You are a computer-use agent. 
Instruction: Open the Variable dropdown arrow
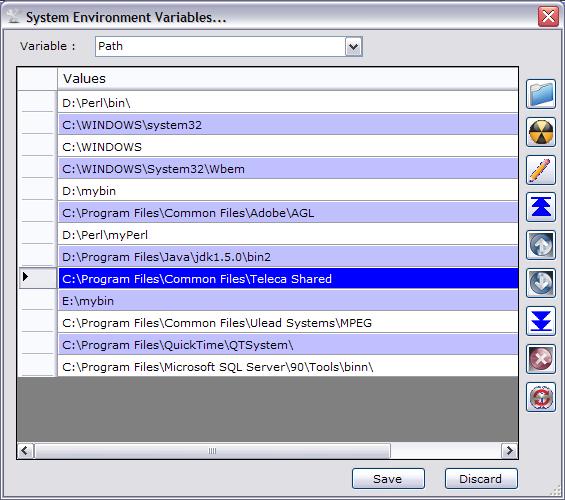tap(353, 46)
